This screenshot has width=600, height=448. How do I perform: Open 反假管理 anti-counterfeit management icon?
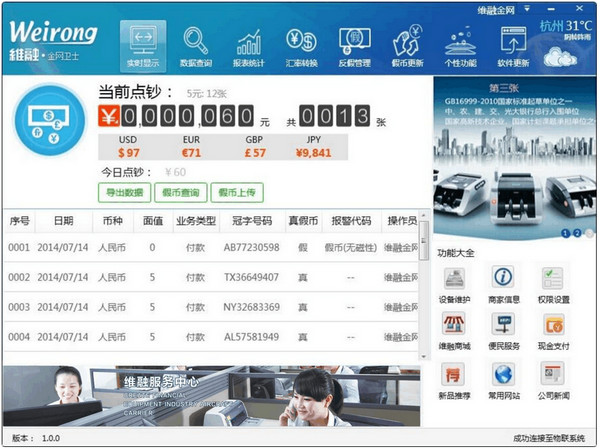click(x=354, y=46)
